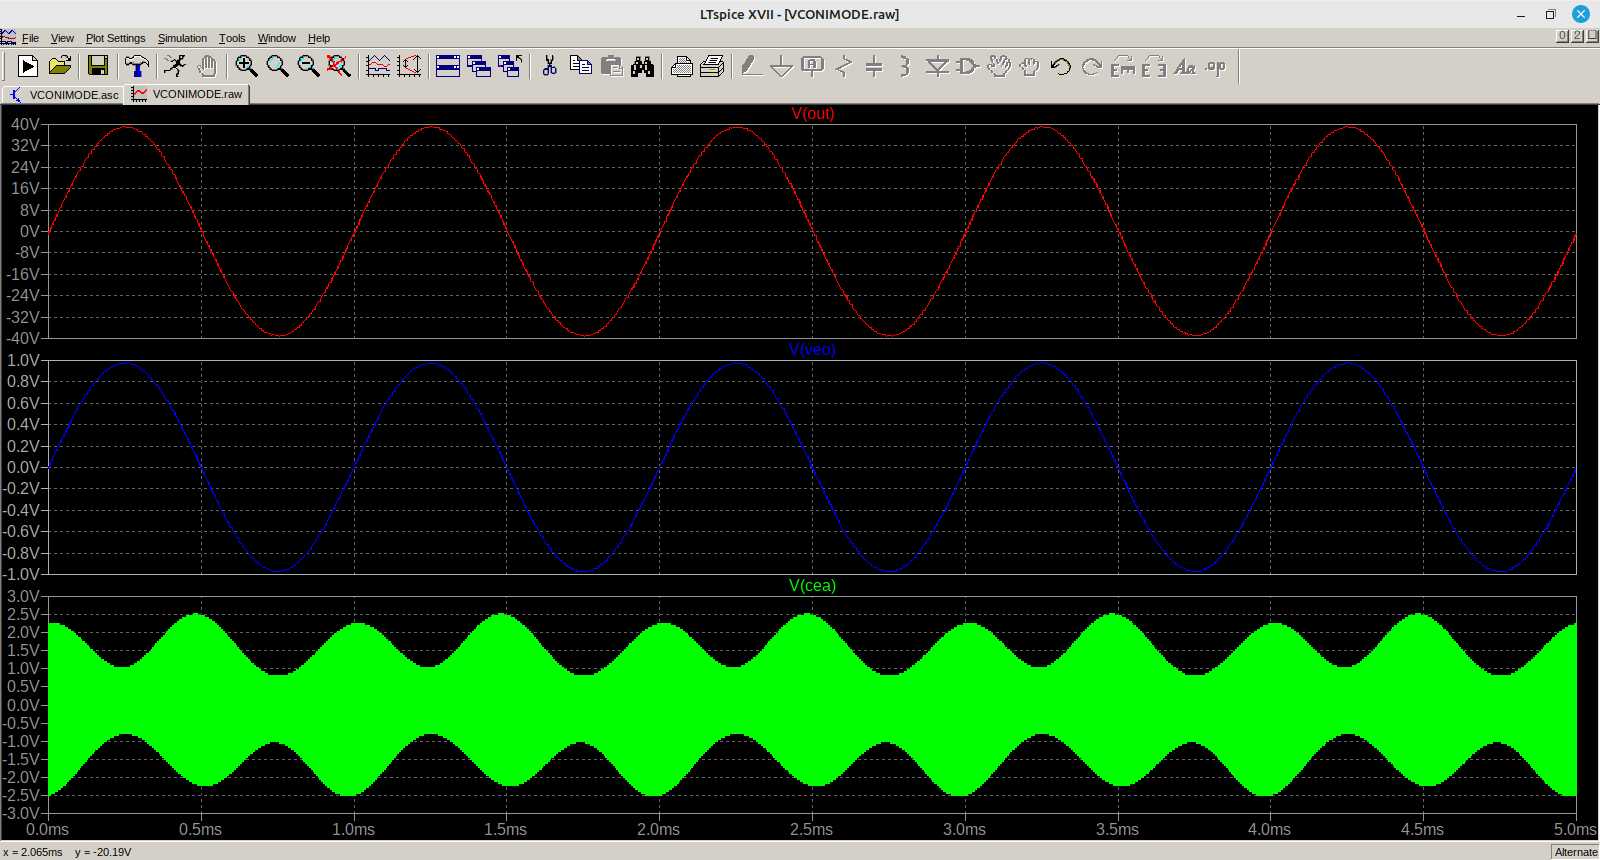
Task: Click the Redo arrow icon
Action: coord(1092,66)
